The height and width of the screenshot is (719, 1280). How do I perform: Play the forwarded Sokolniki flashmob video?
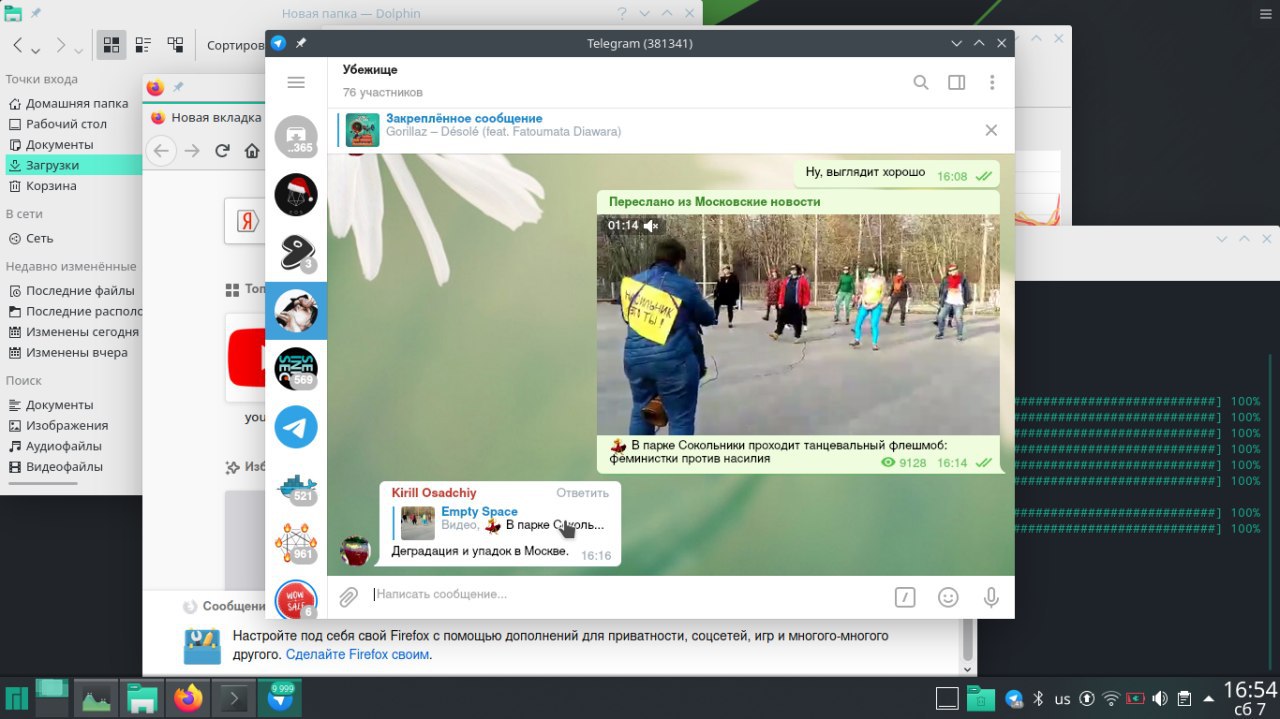coord(798,324)
